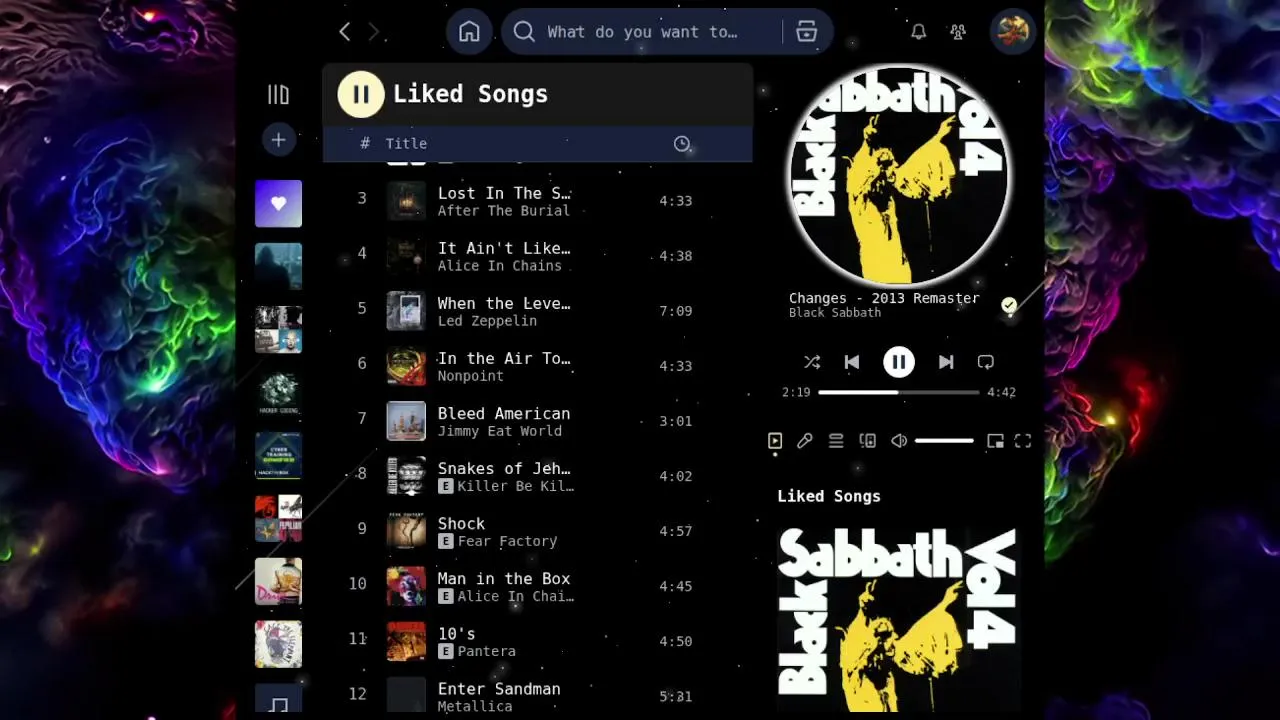
Task: Open the Black Sabbath artist link
Action: pyautogui.click(x=835, y=313)
